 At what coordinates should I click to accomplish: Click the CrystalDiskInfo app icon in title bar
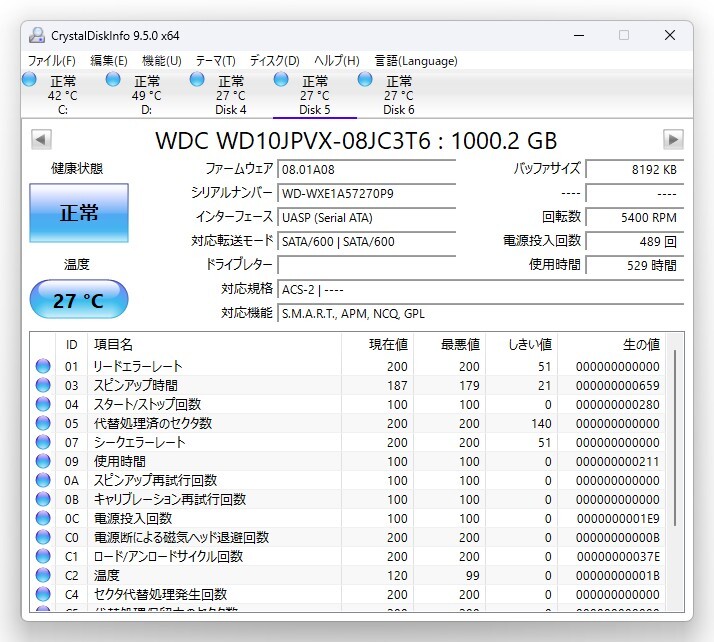click(37, 36)
